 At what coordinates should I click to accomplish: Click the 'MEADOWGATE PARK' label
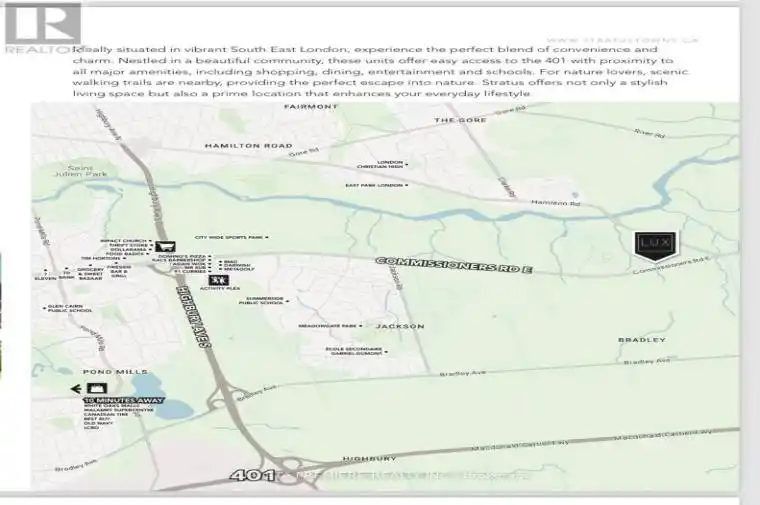328,326
